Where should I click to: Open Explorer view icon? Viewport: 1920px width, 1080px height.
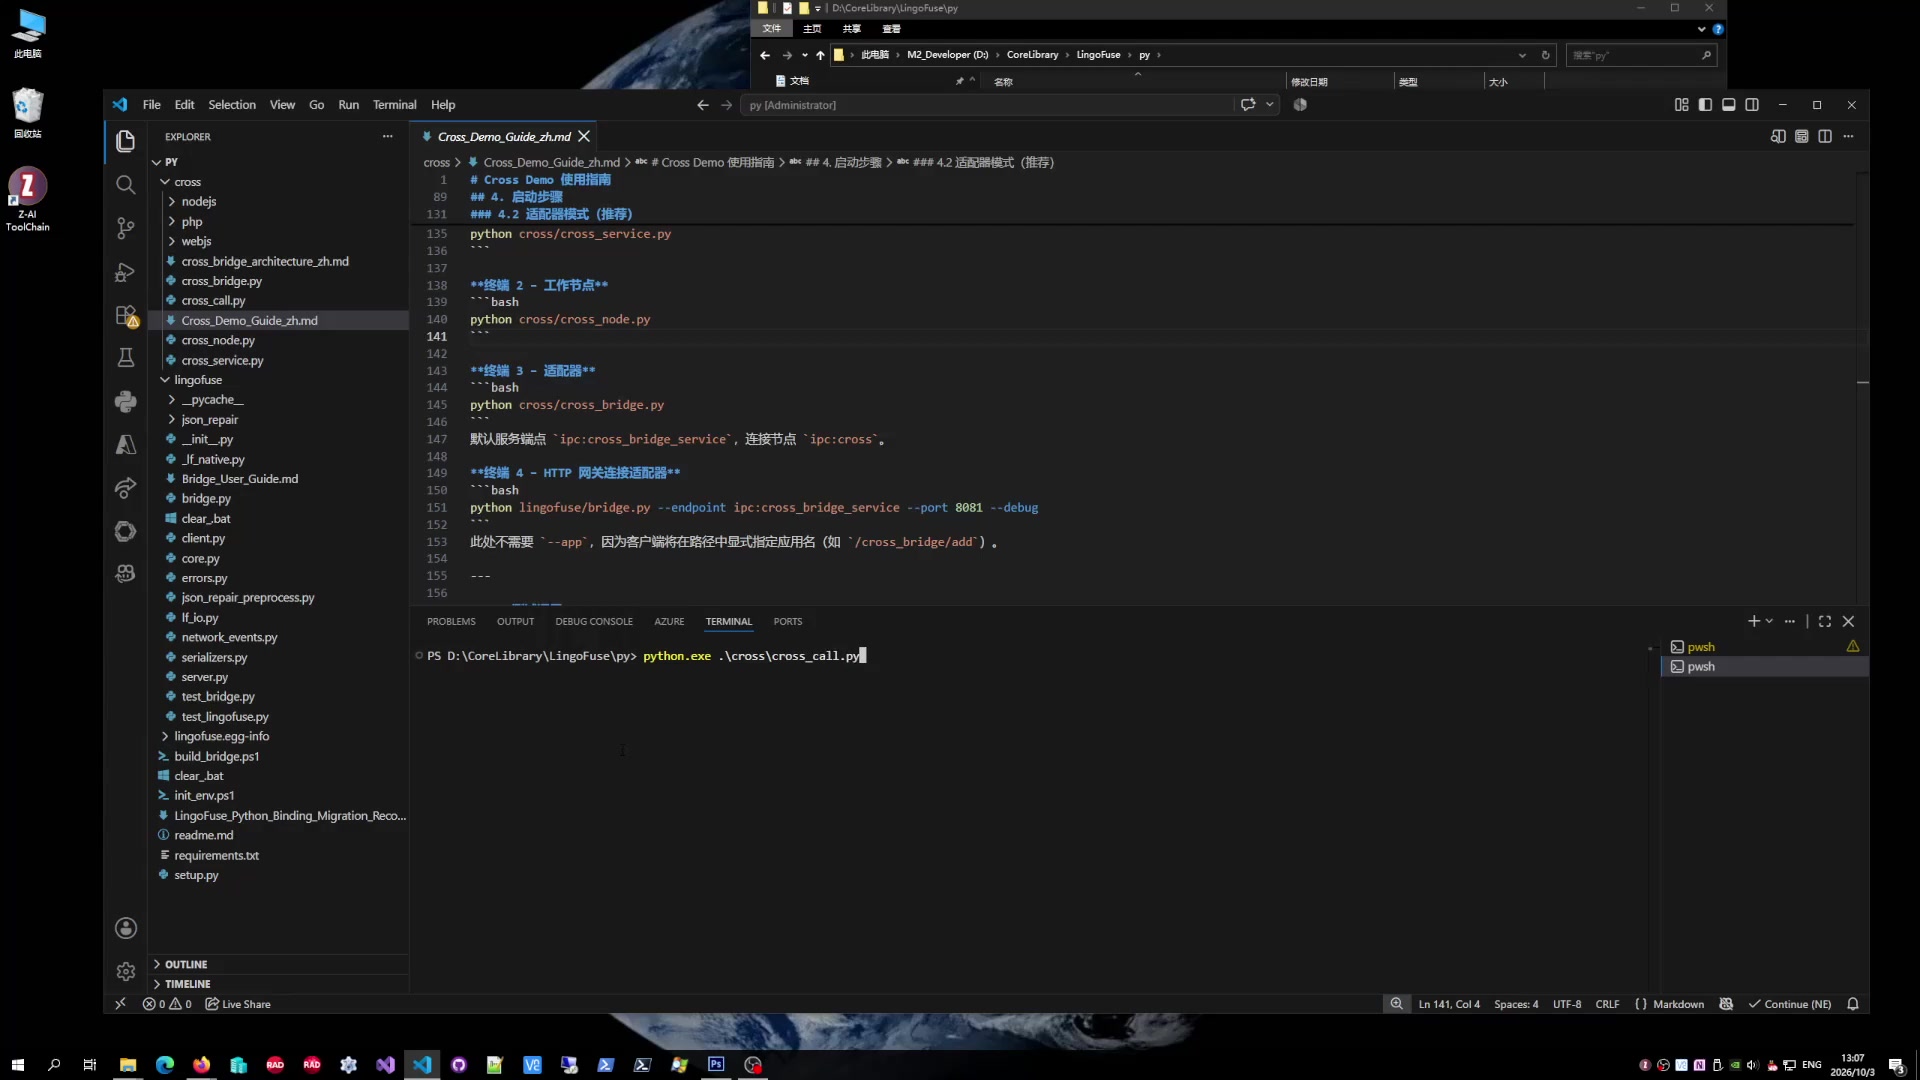click(125, 141)
